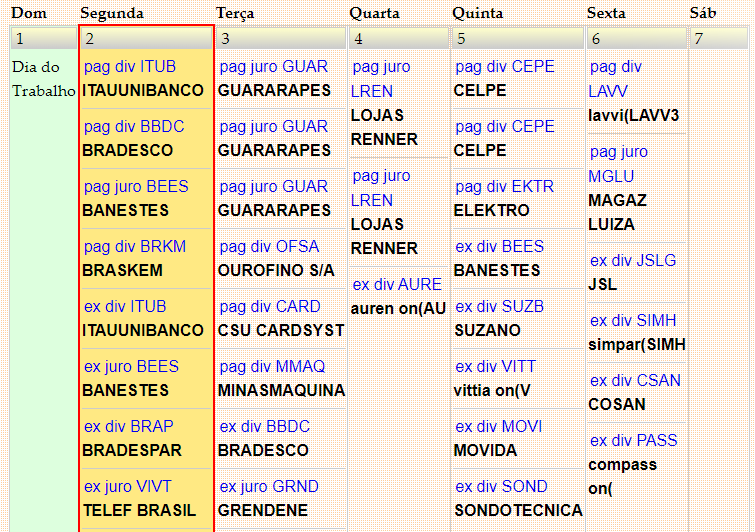The image size is (755, 532).
Task: Click 'GRENDENE' company name
Action: [x=263, y=510]
